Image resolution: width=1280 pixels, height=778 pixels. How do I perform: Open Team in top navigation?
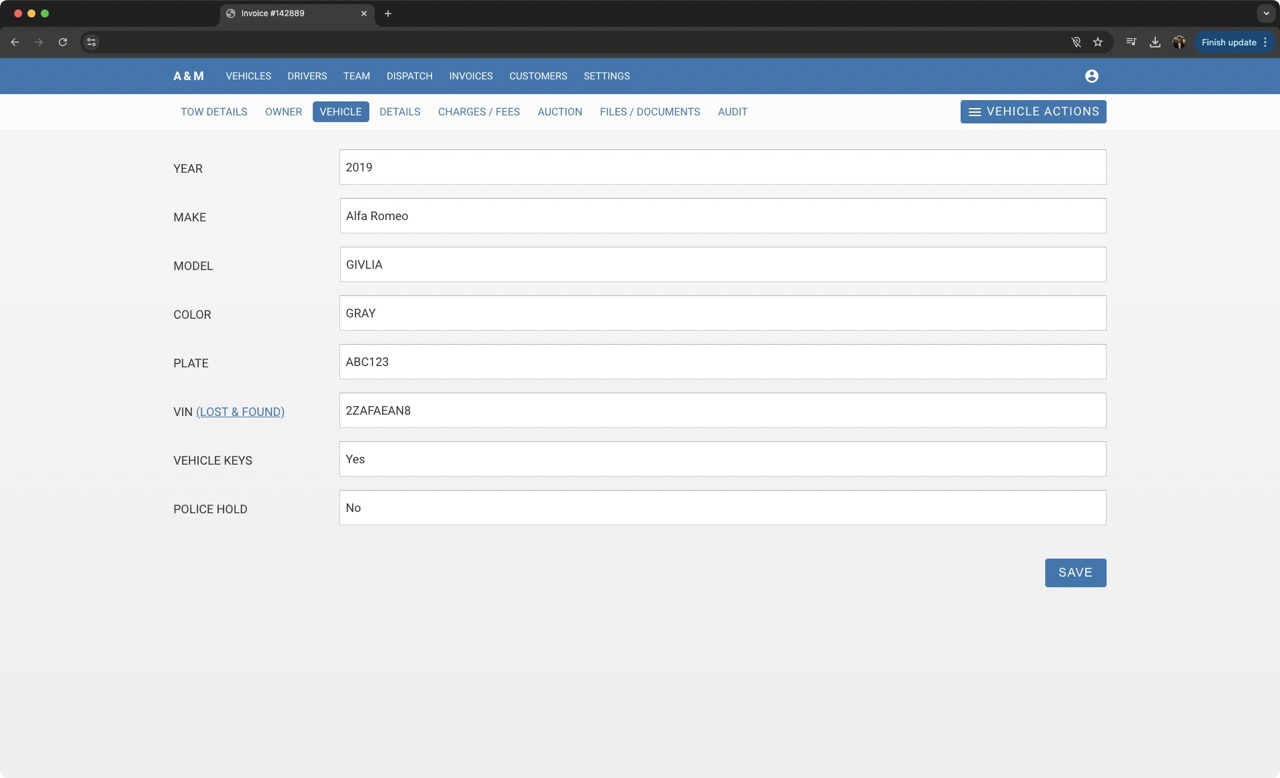coord(356,76)
